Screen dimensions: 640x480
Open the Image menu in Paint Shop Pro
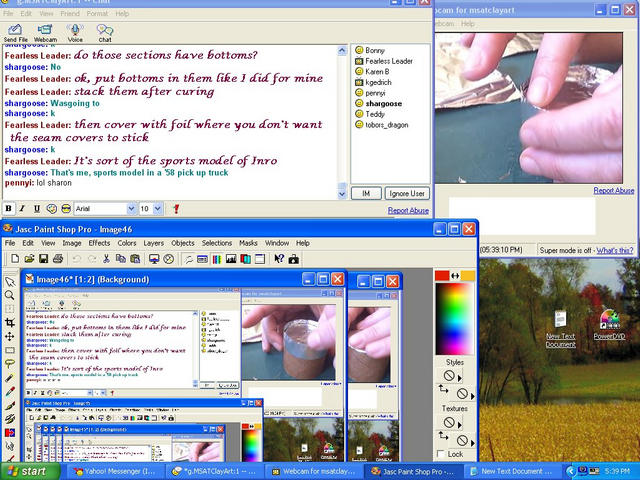click(x=72, y=243)
